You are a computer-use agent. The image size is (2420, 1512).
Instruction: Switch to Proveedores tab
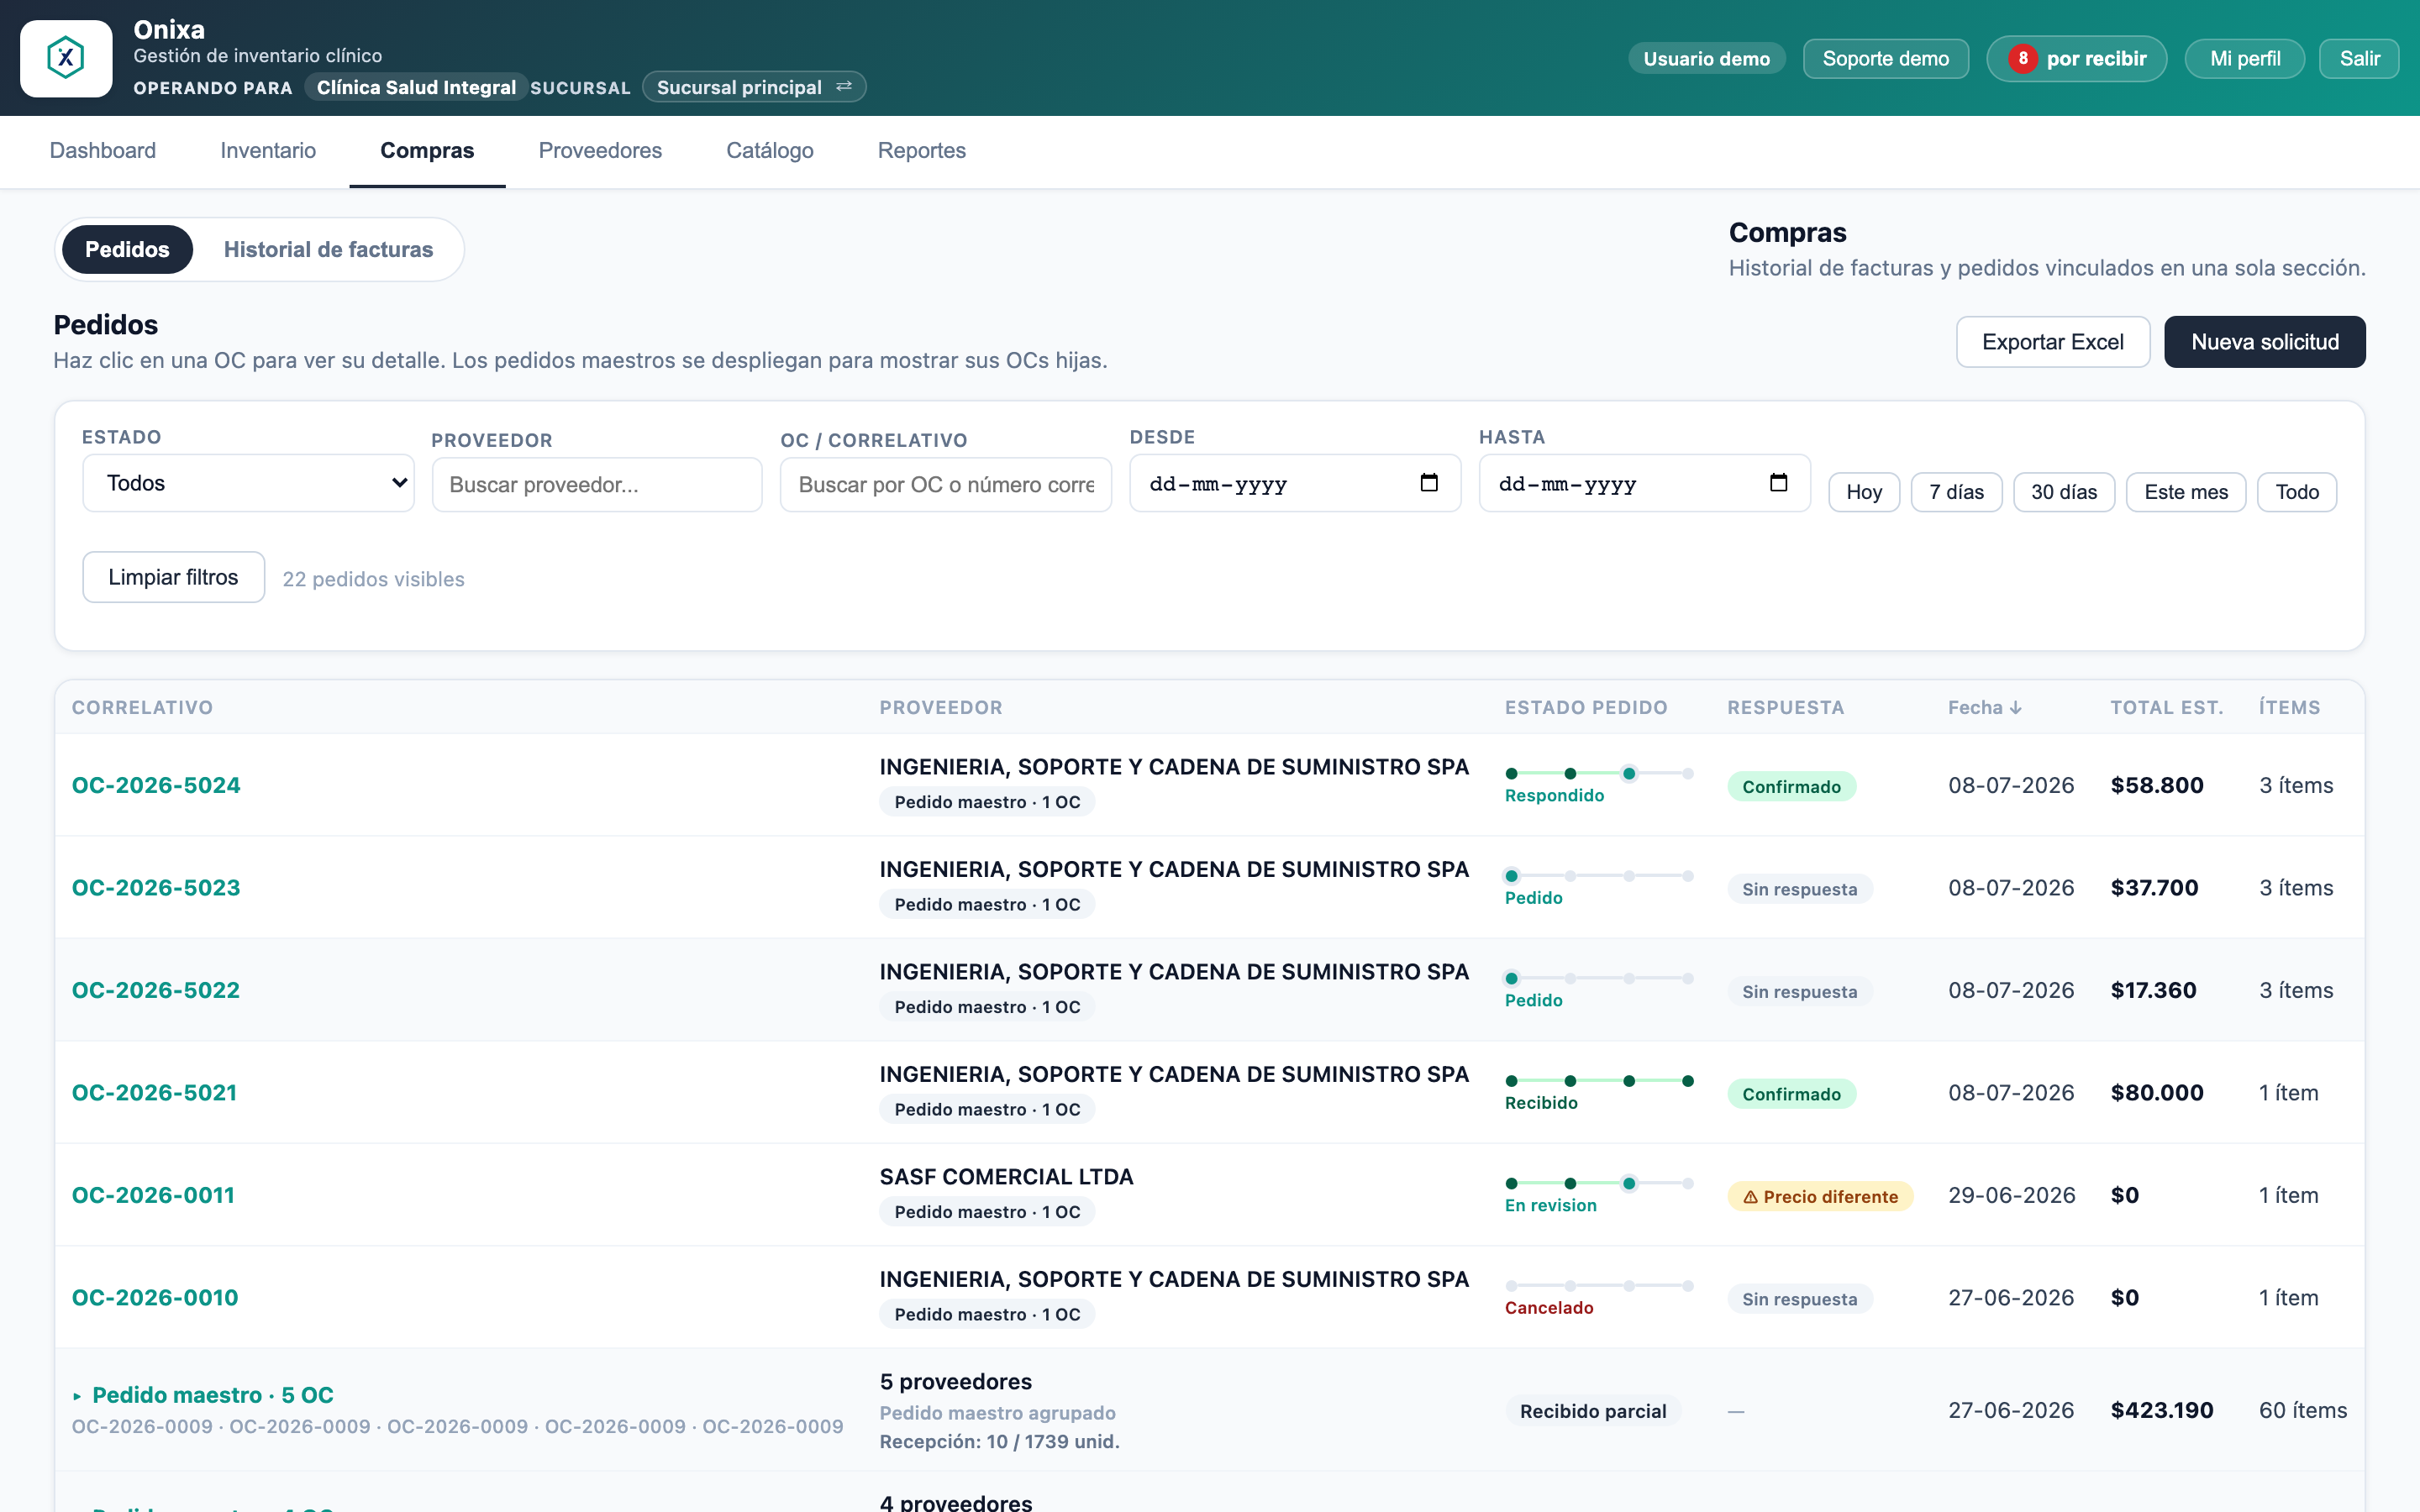coord(600,151)
